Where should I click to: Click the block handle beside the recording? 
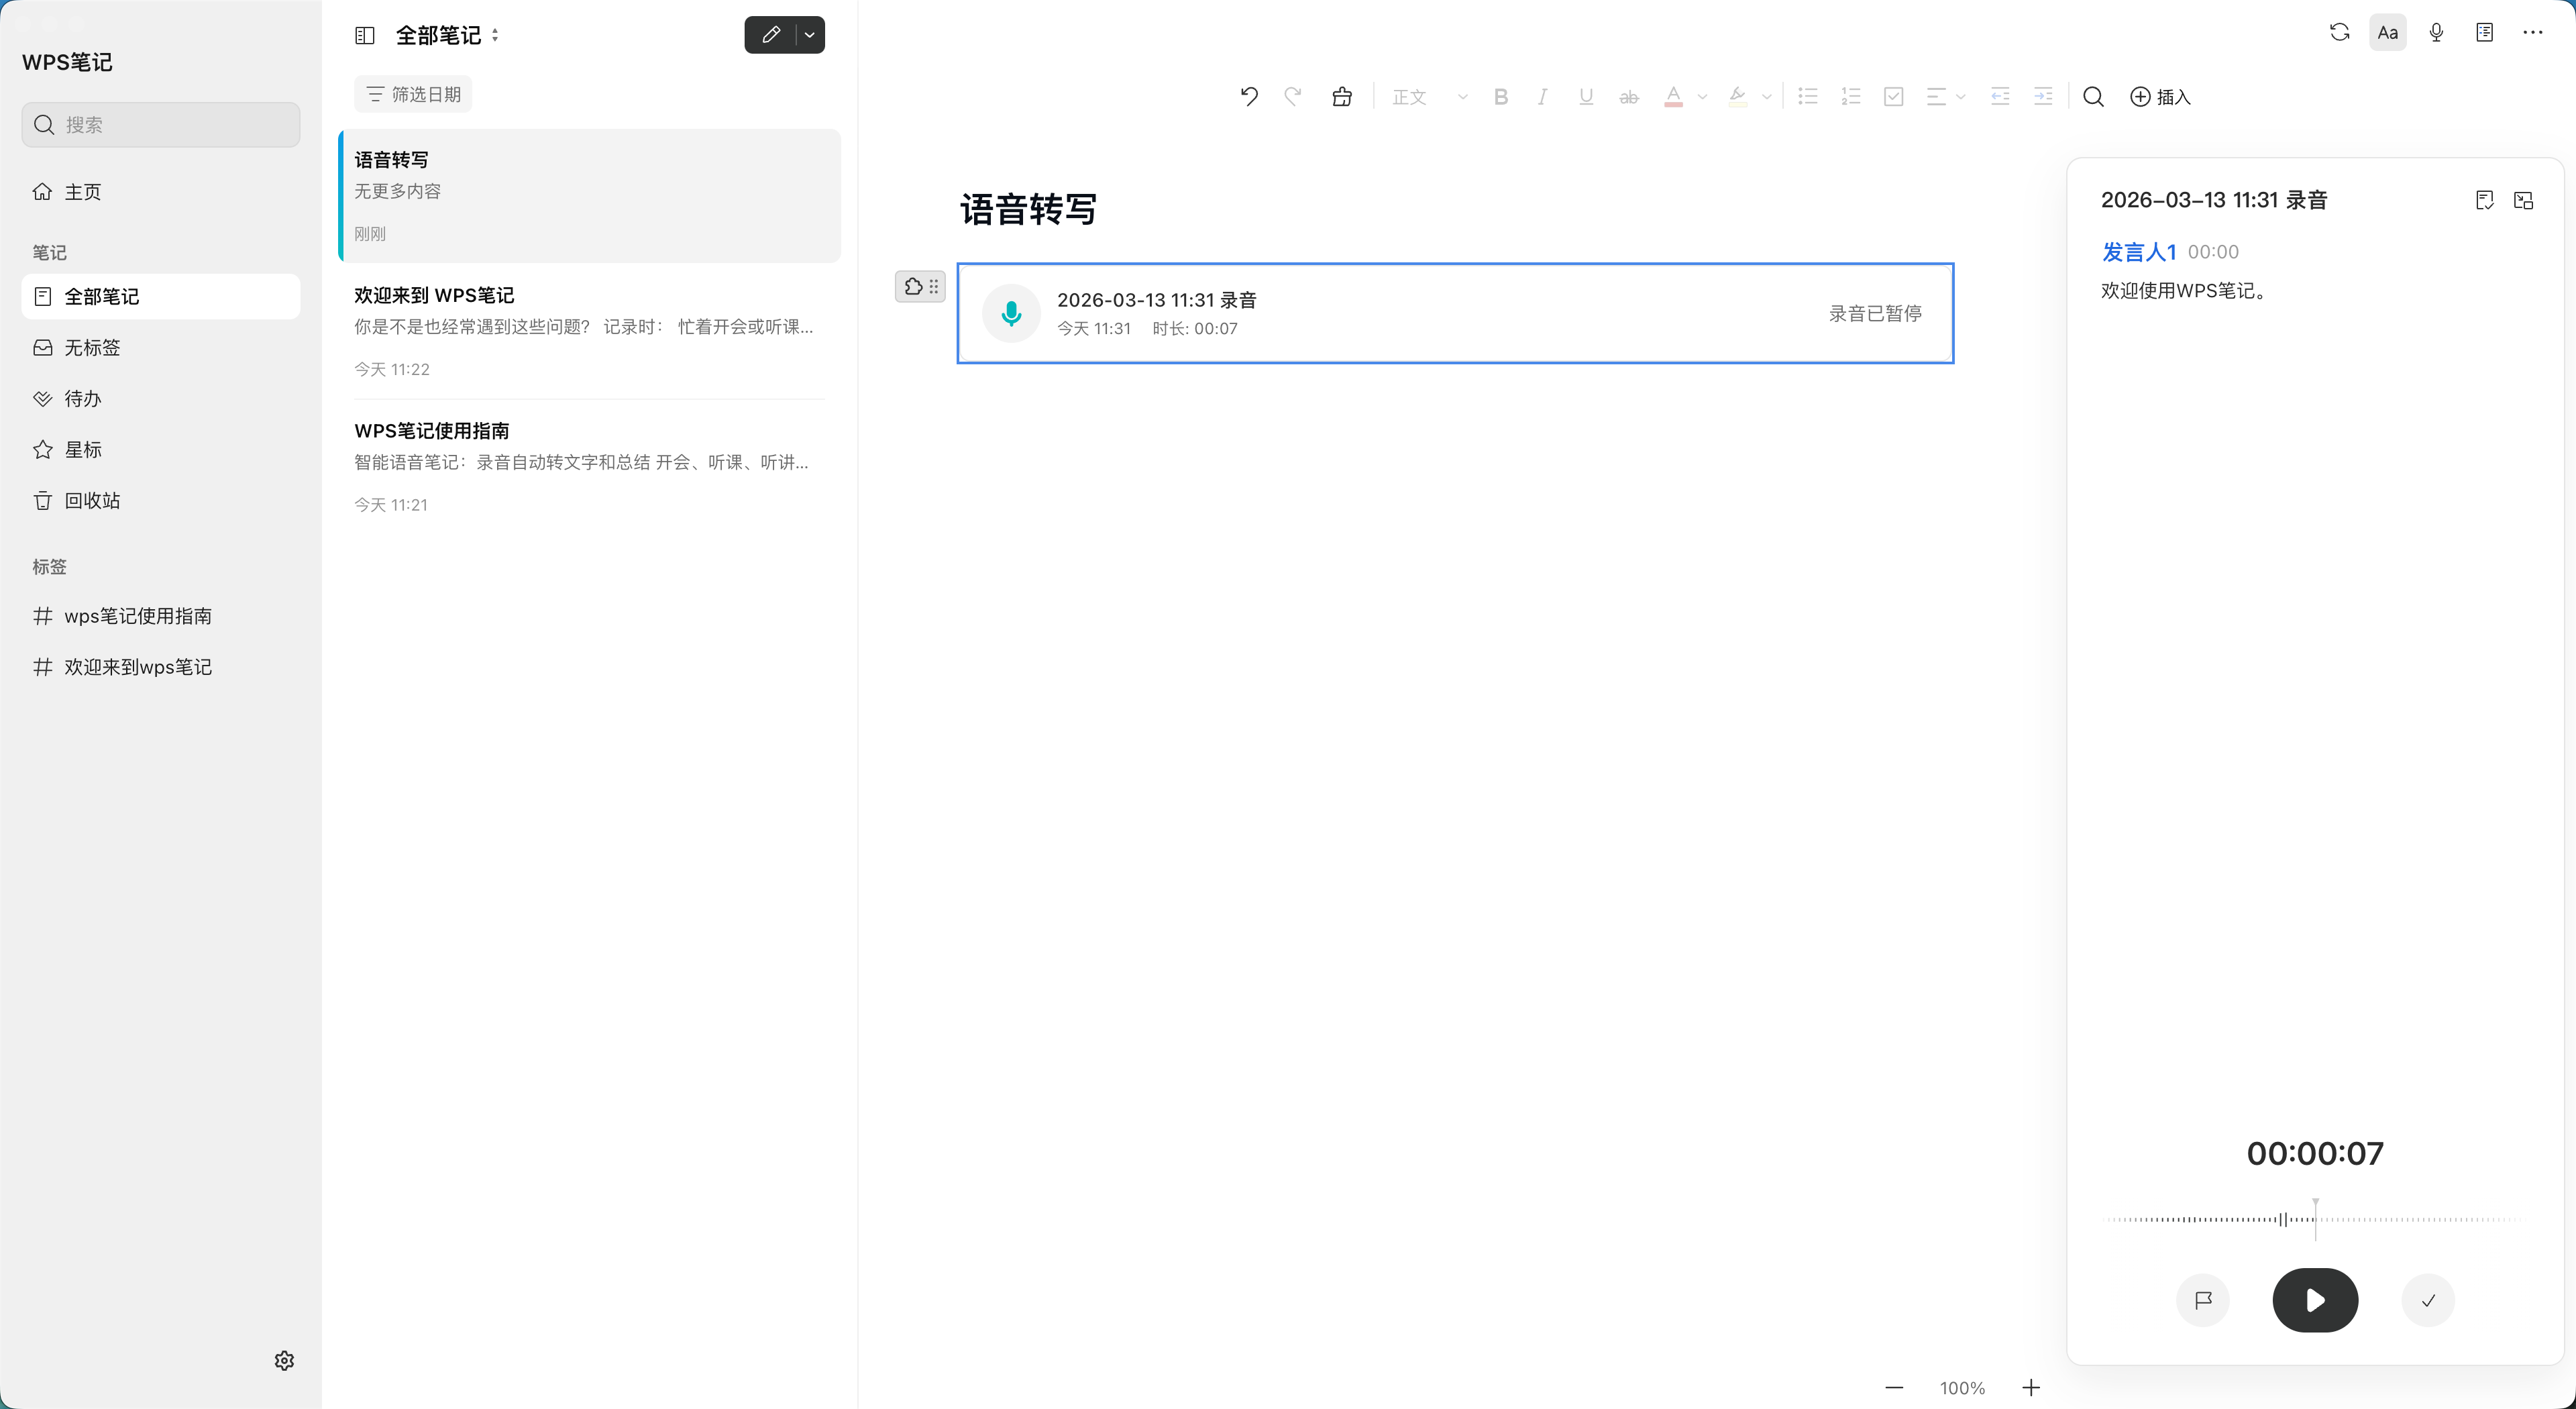(x=920, y=287)
